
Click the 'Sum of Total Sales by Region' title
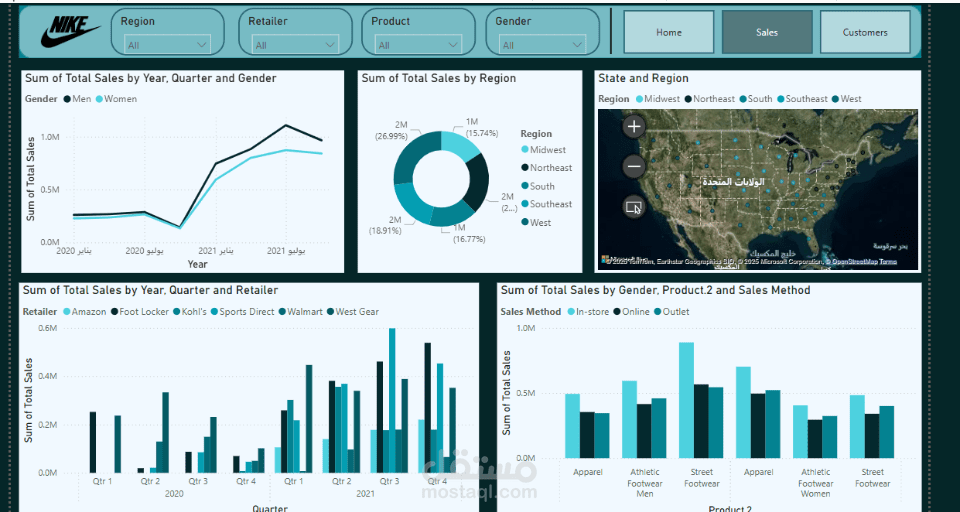439,78
